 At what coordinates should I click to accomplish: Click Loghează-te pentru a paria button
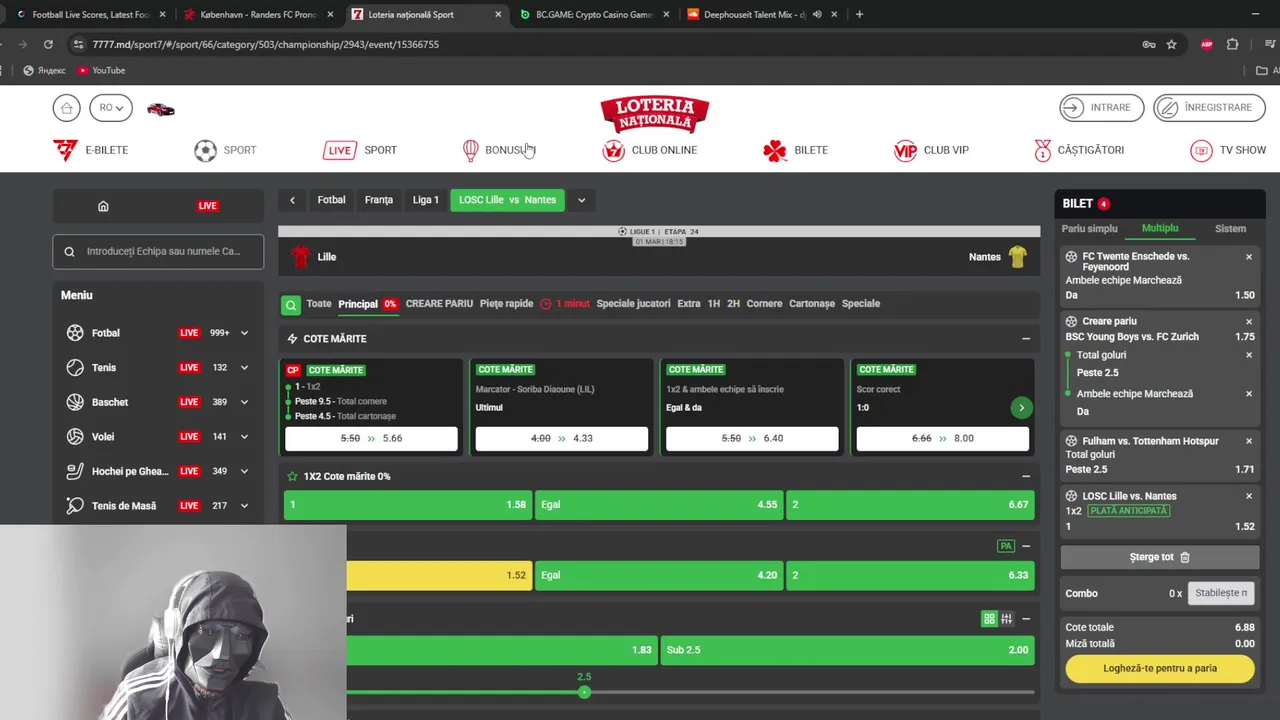[x=1160, y=668]
